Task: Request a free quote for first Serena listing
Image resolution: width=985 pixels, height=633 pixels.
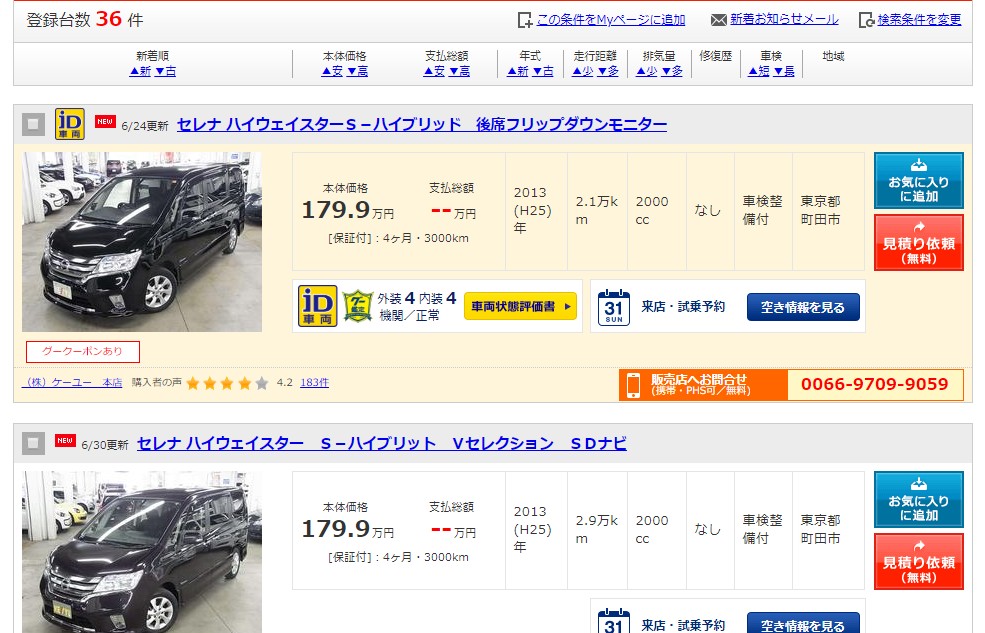Action: [918, 242]
